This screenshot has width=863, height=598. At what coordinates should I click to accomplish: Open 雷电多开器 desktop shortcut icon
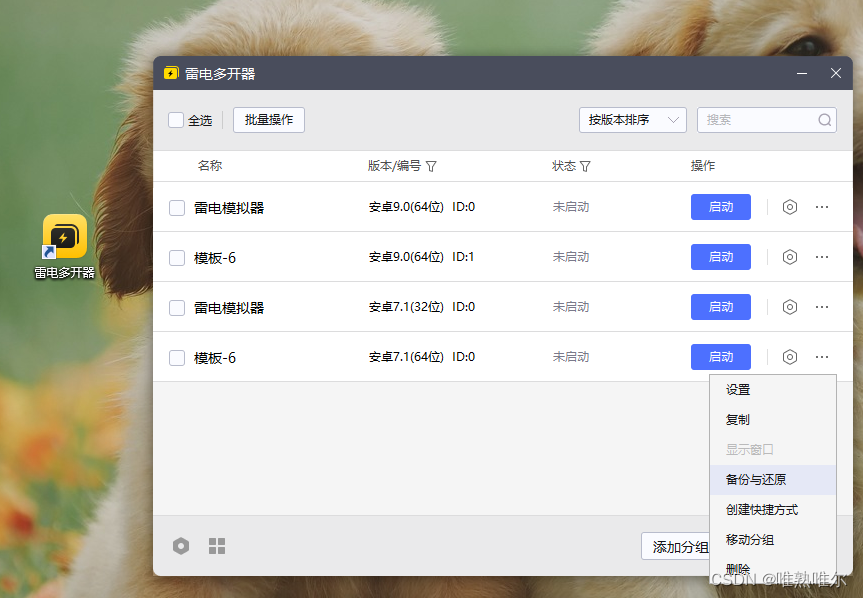click(x=65, y=237)
